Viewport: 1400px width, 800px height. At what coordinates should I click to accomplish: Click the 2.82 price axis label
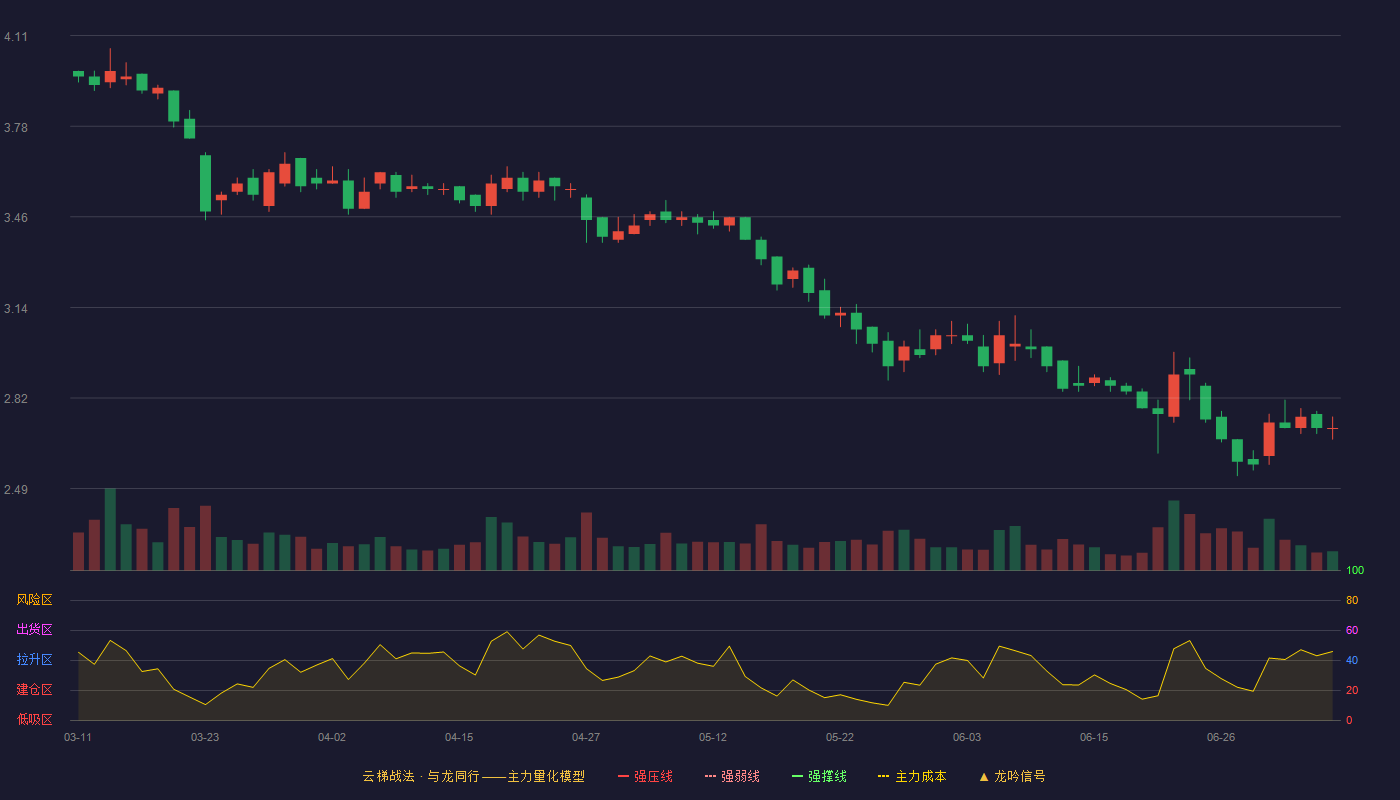point(16,398)
